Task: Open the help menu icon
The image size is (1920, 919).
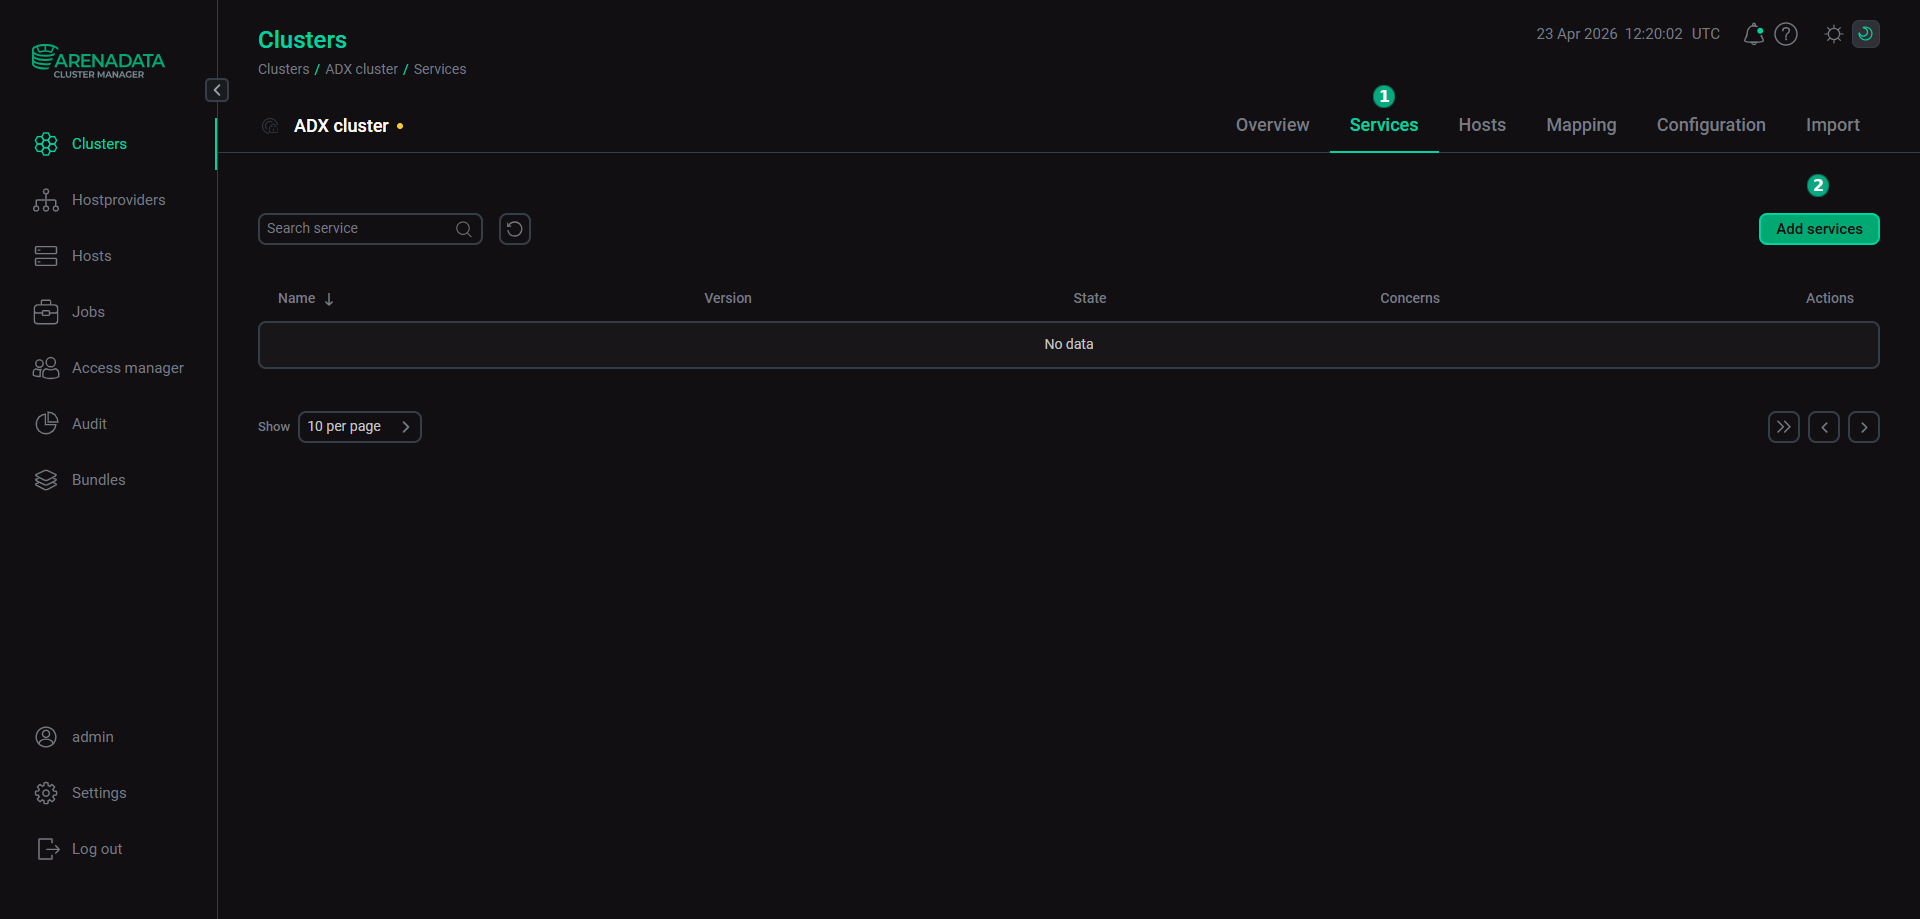Action: point(1786,34)
